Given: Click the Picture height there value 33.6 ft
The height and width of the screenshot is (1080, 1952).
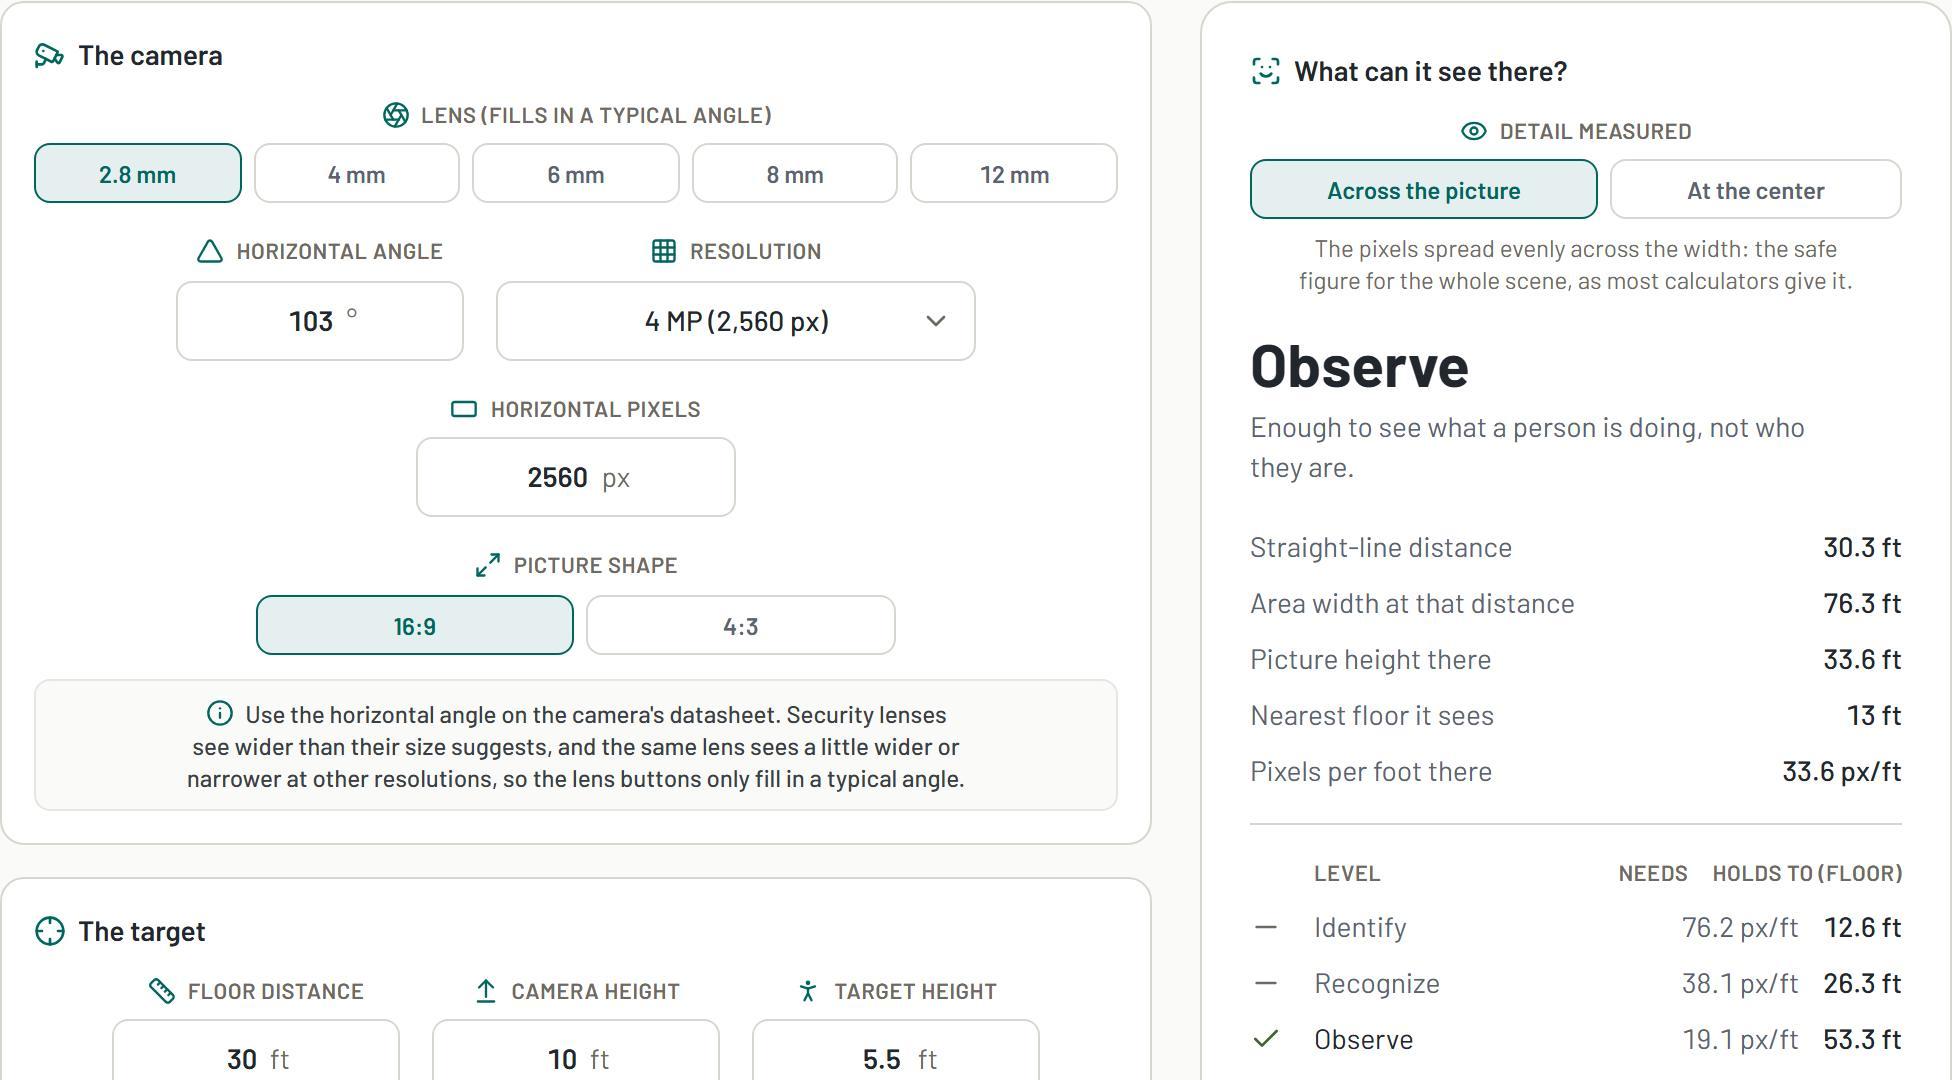Looking at the screenshot, I should point(1862,659).
